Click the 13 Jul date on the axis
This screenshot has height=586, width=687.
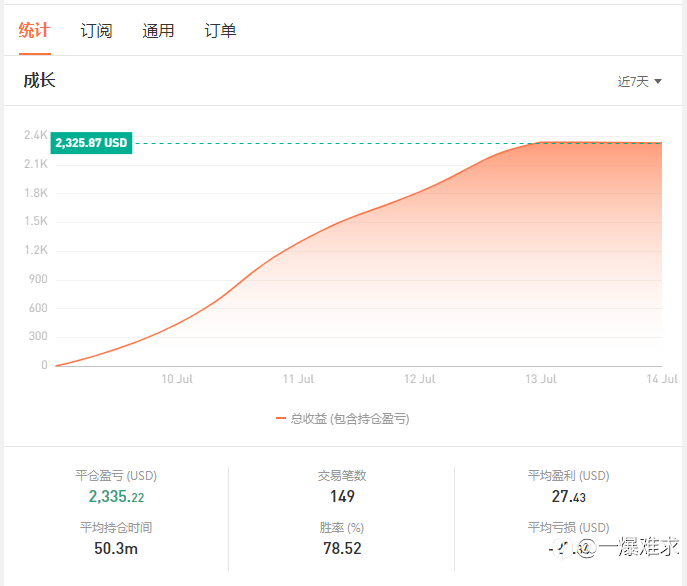541,379
